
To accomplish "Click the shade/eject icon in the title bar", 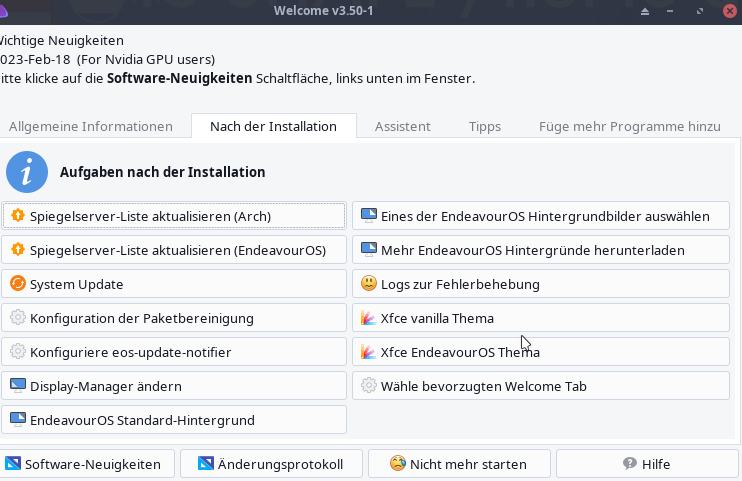I will (x=645, y=11).
